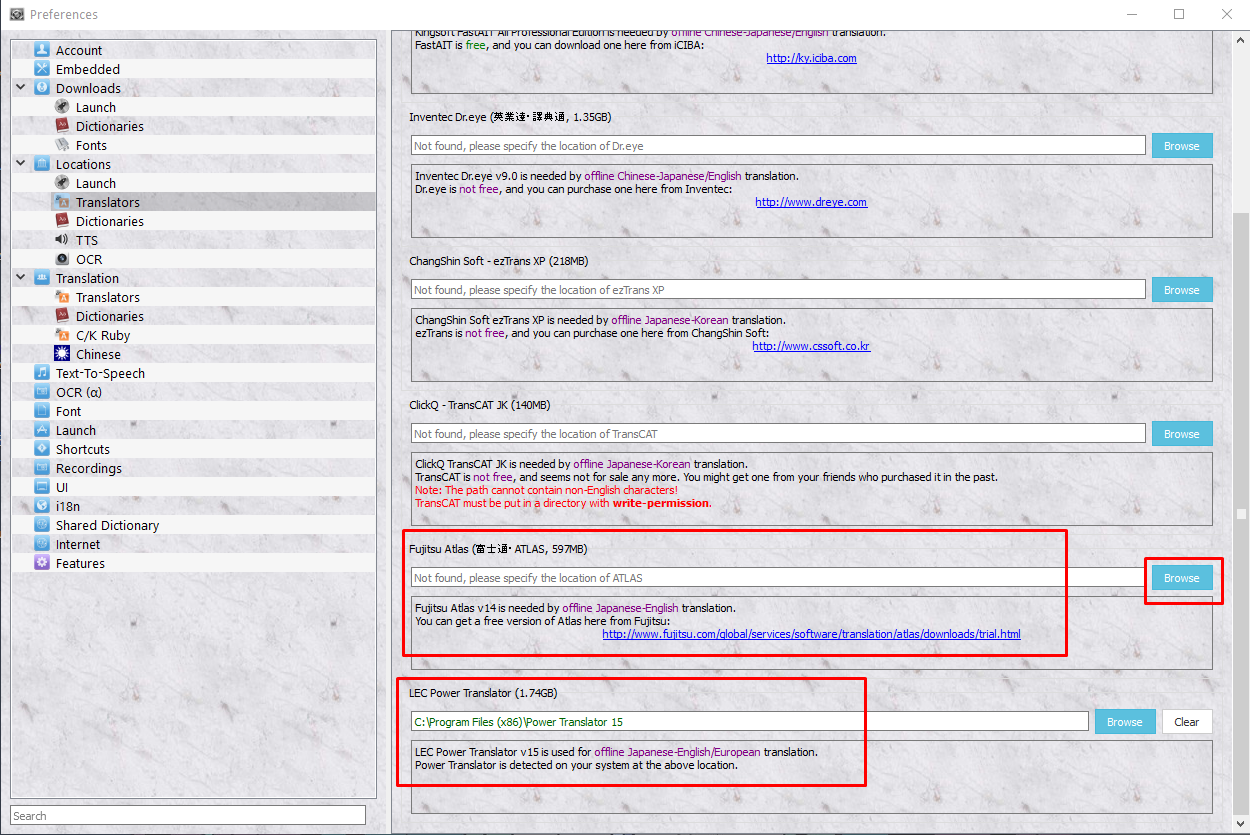Select Translators icon under Locations

point(62,202)
